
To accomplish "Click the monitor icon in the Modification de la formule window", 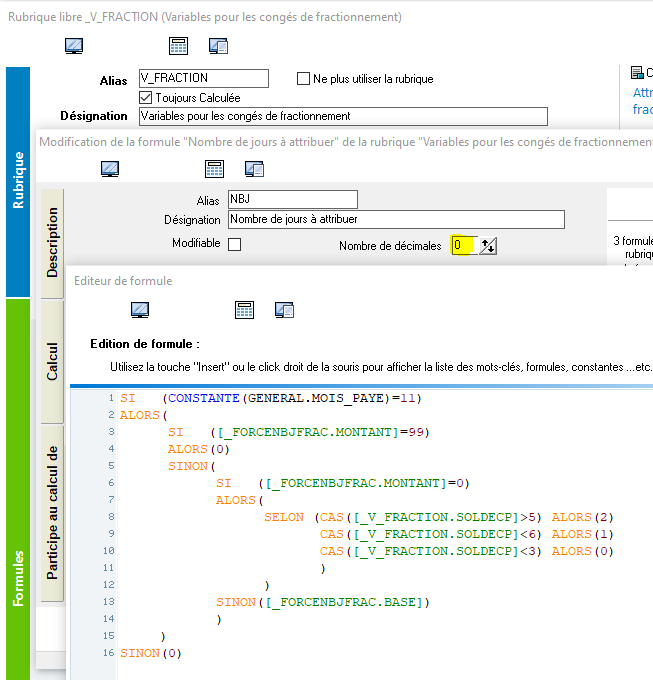I will coord(111,169).
